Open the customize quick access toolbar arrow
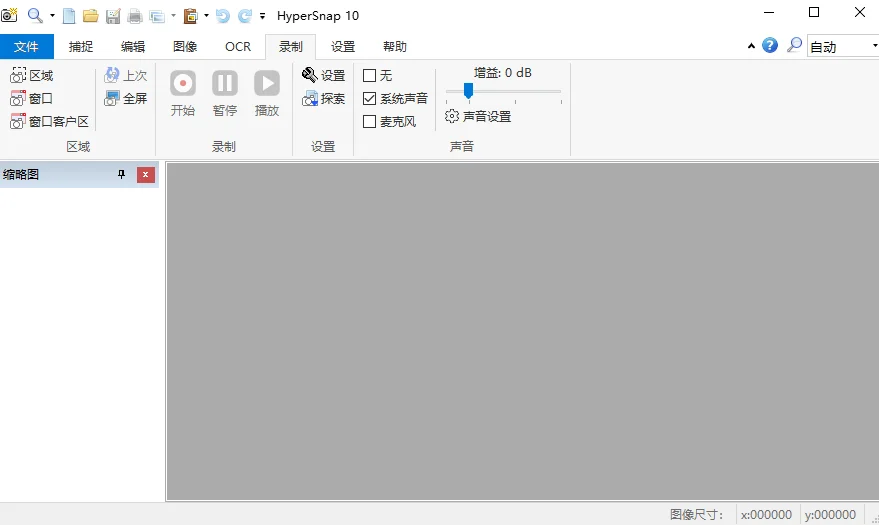The height and width of the screenshot is (525, 879). tap(262, 16)
